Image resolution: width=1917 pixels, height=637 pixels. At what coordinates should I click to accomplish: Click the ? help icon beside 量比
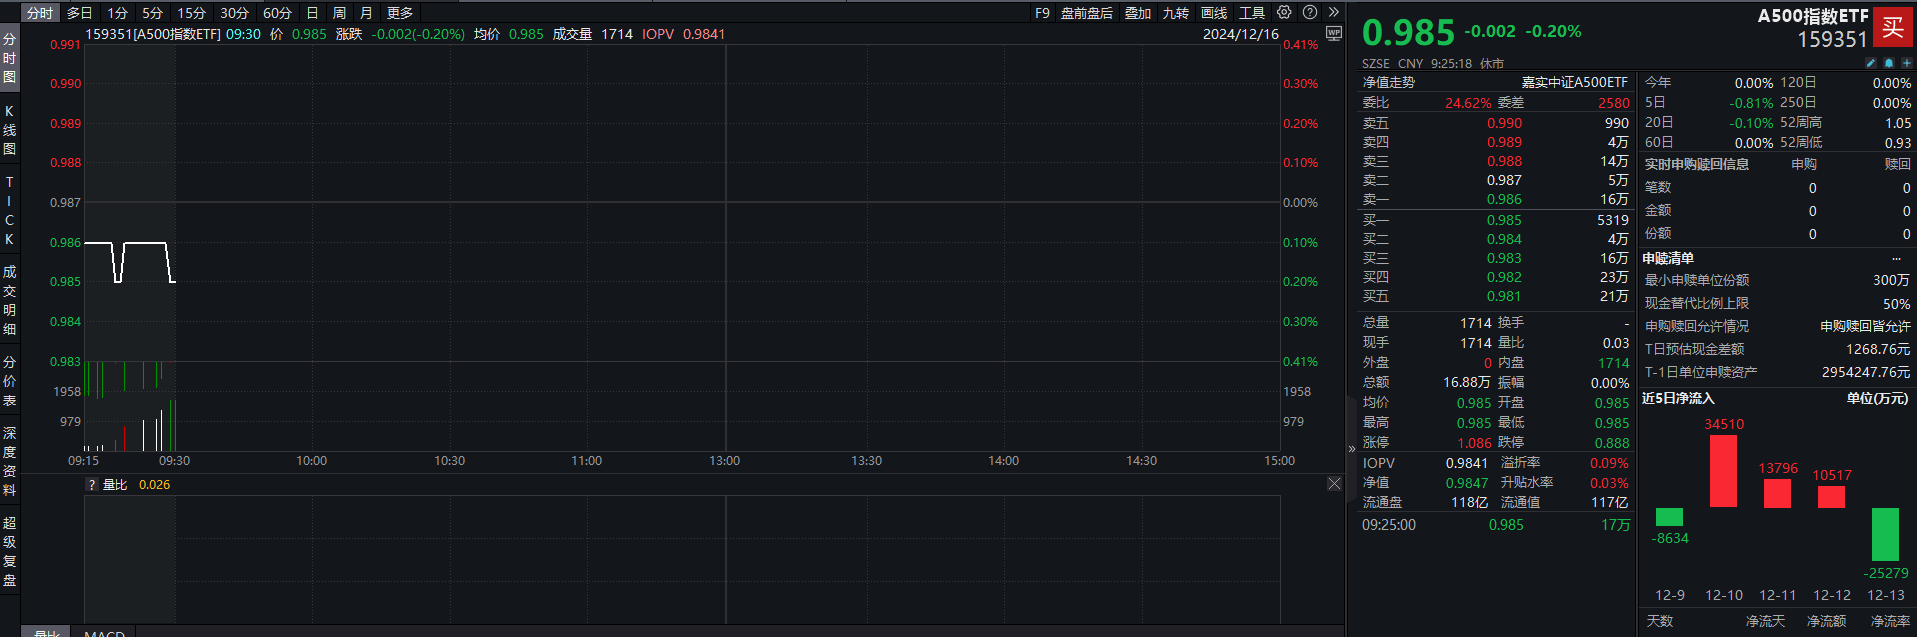(x=92, y=485)
